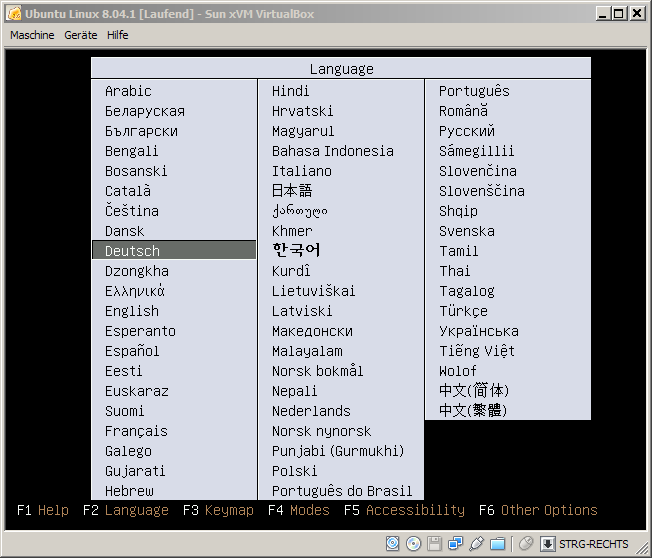
Task: Click the F6 Other Options entry
Action: click(x=538, y=510)
